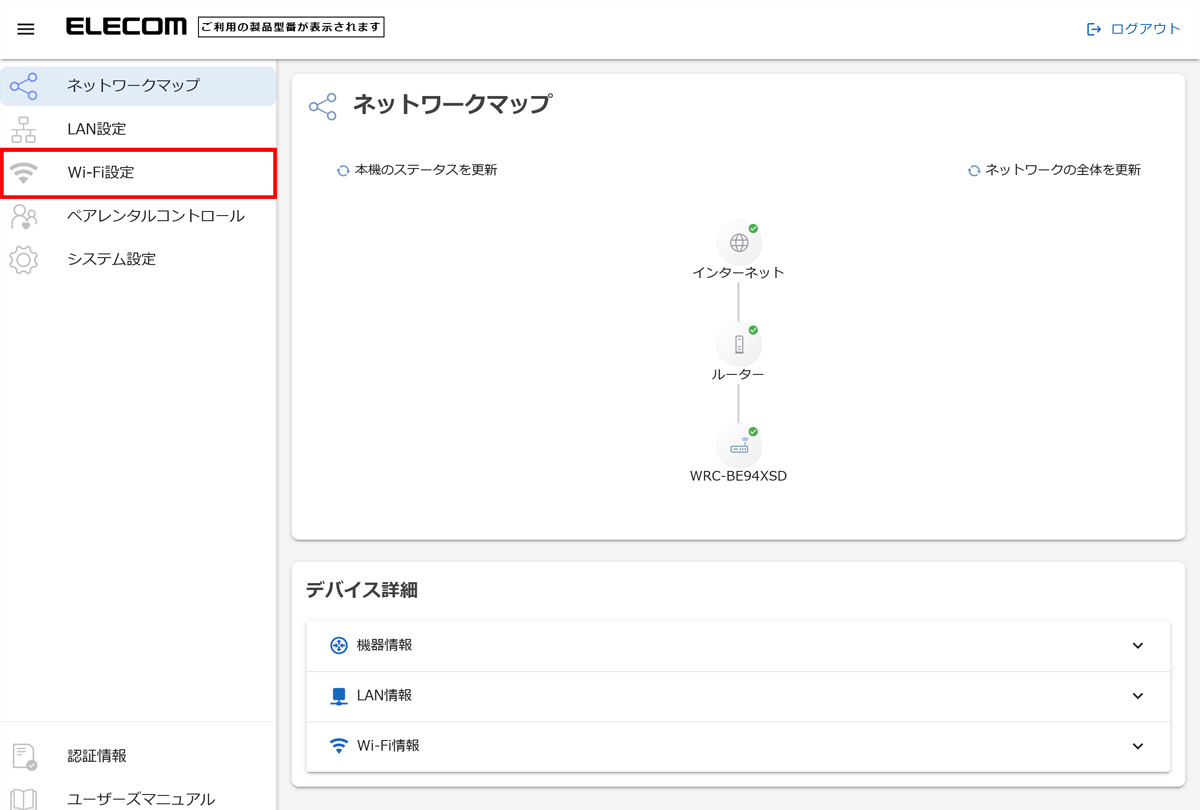
Task: Click the デバイス詳細 heading
Action: (362, 590)
